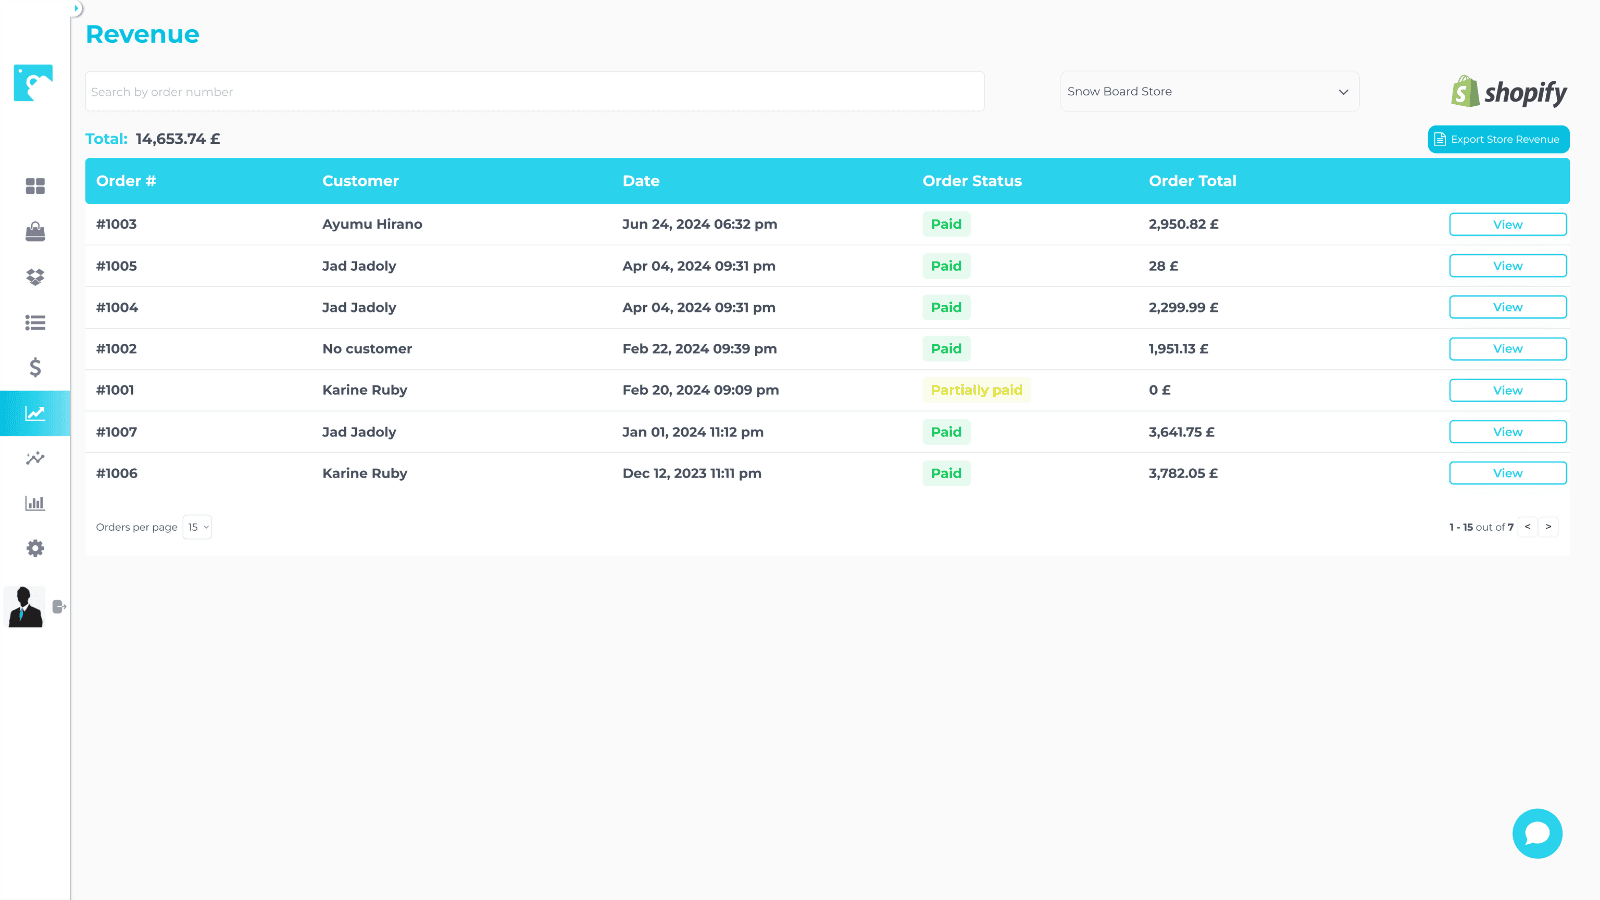1600x900 pixels.
Task: Open the chat bubble widget
Action: [x=1537, y=833]
